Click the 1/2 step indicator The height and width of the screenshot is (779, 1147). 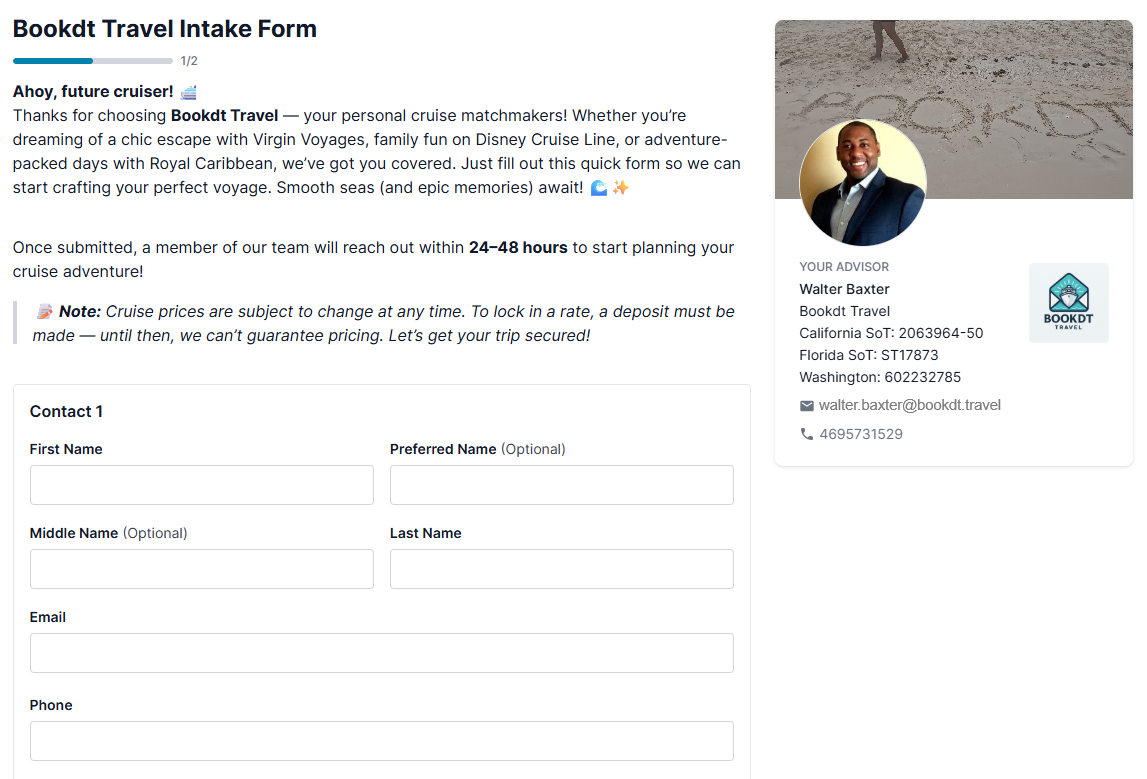coord(189,61)
